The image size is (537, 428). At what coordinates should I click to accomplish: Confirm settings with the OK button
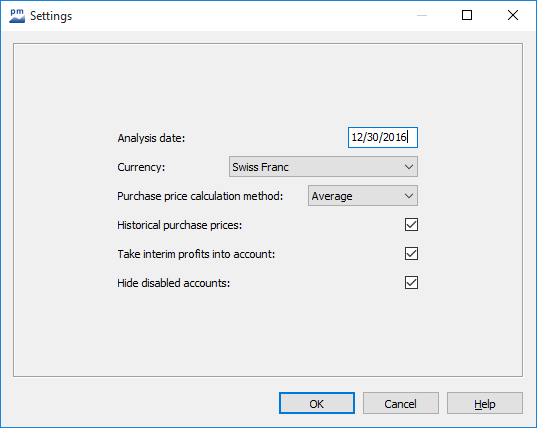click(317, 403)
